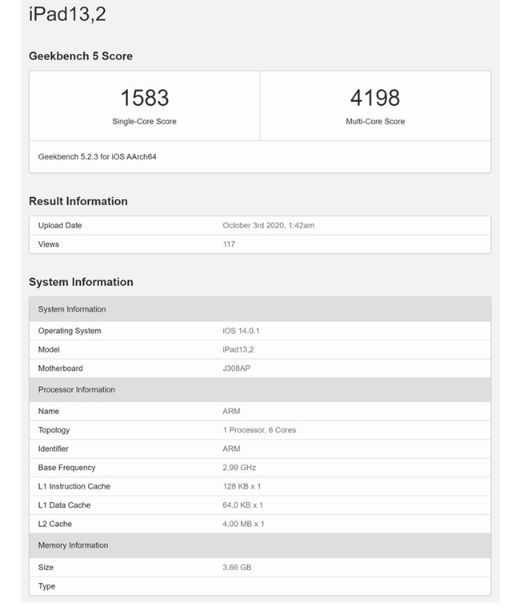Select the Motherboard J308AP value
529x613 pixels.
click(237, 368)
